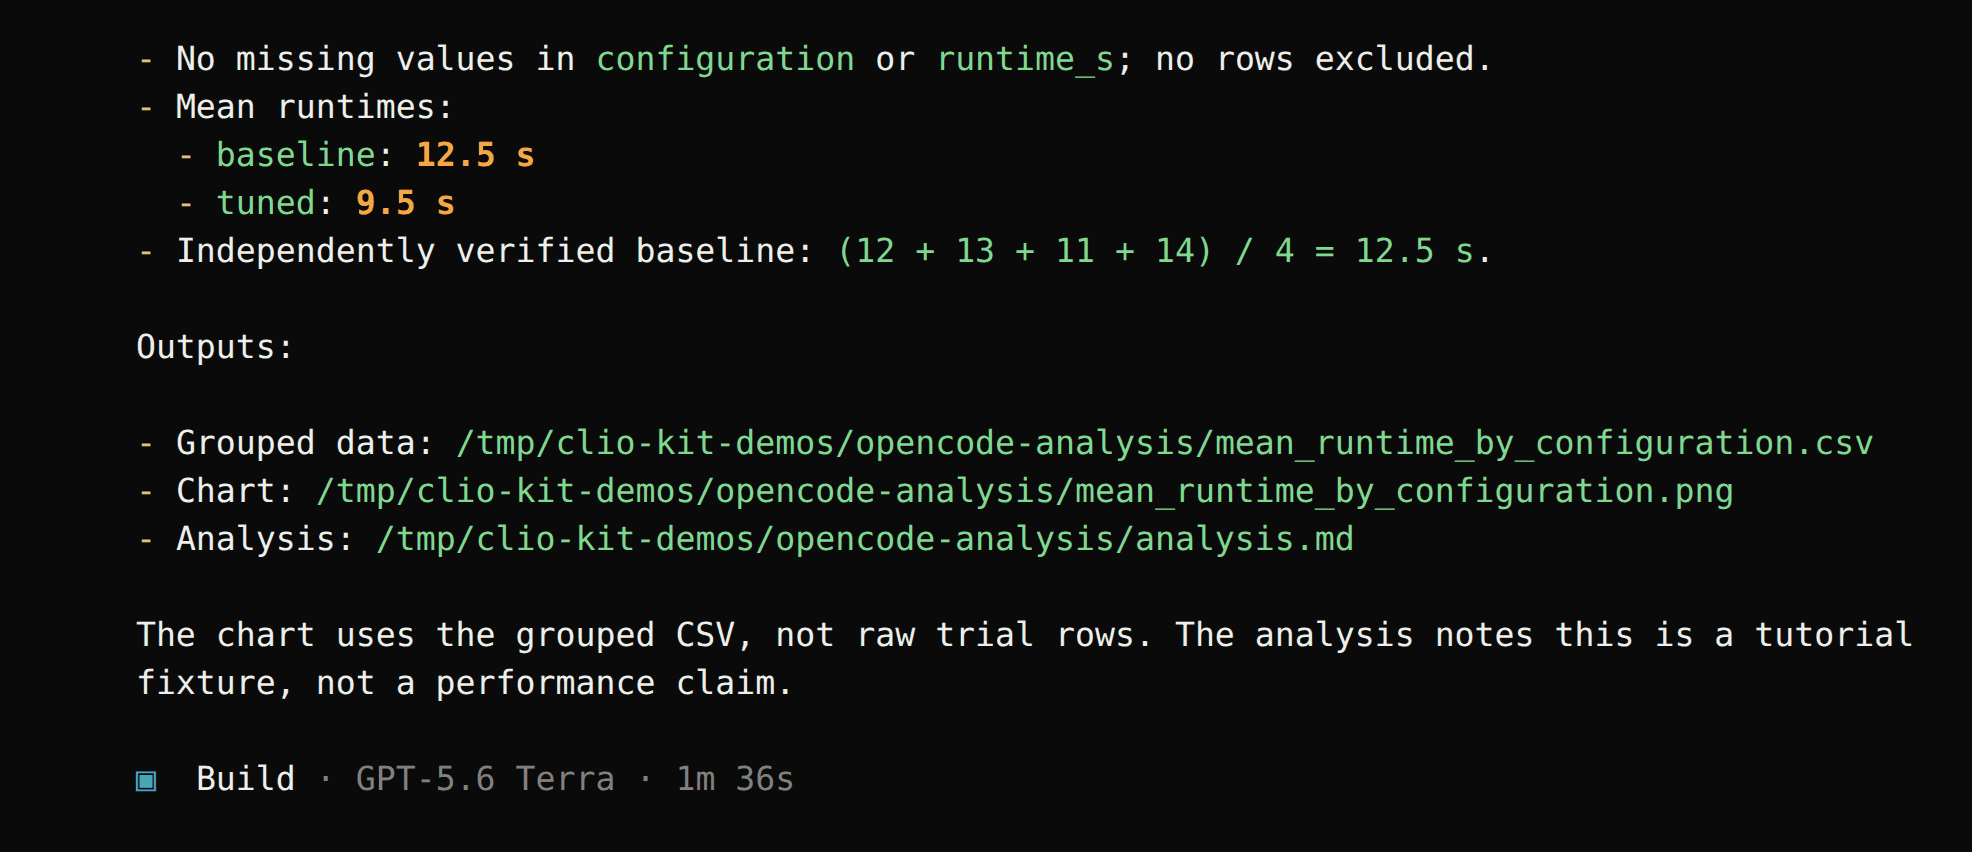Click the green 'configuration' word in the missing values line
Screen dimensions: 1972x852
tap(725, 59)
